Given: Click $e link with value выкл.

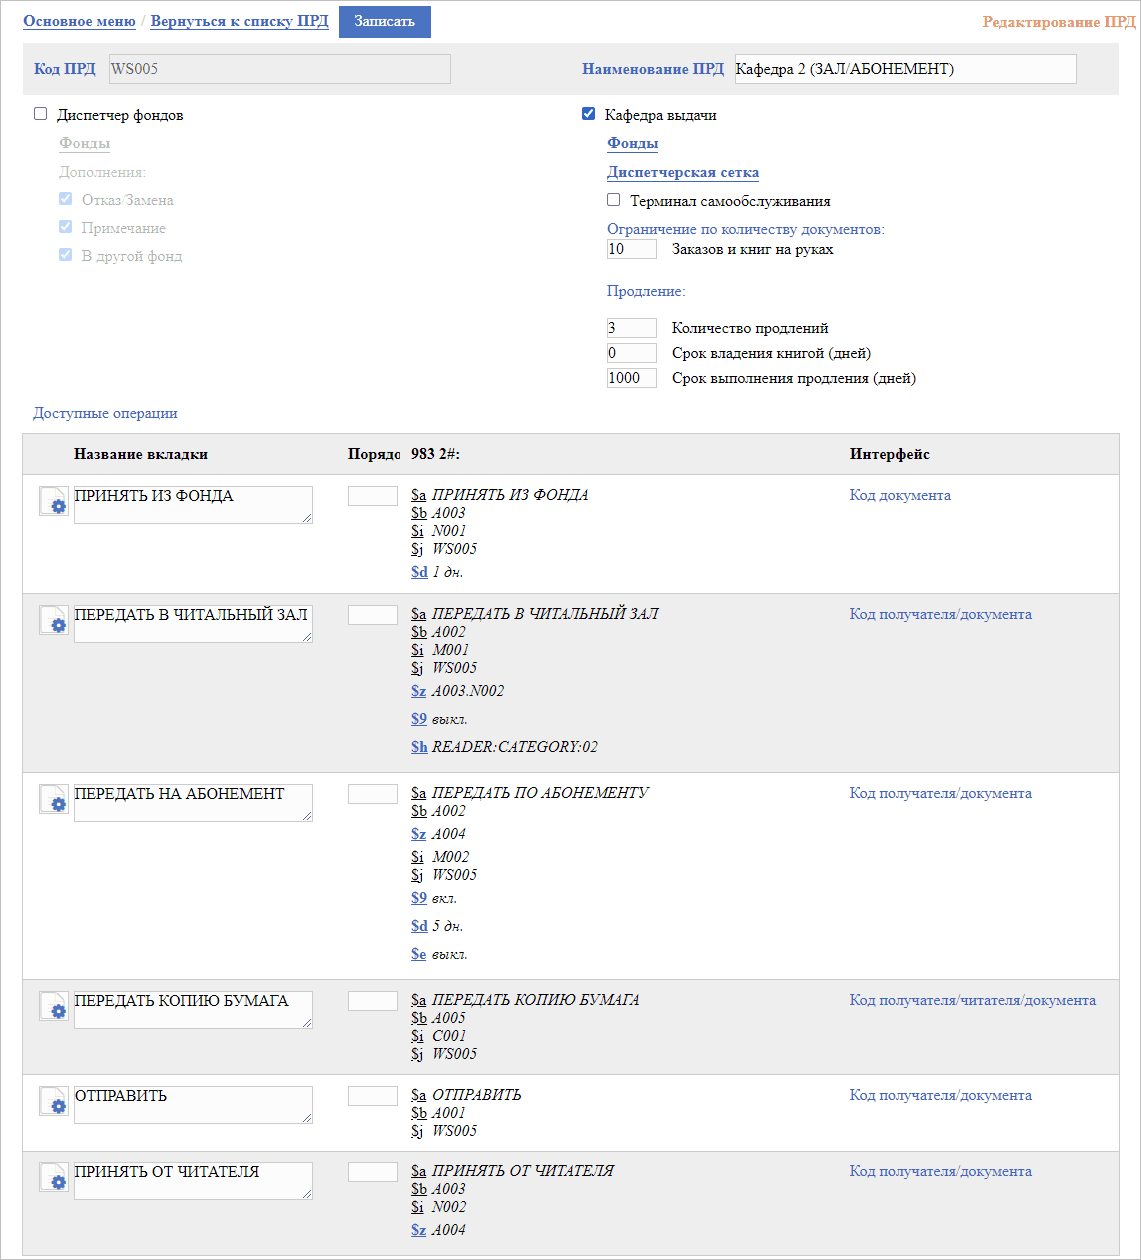Looking at the screenshot, I should coord(419,954).
